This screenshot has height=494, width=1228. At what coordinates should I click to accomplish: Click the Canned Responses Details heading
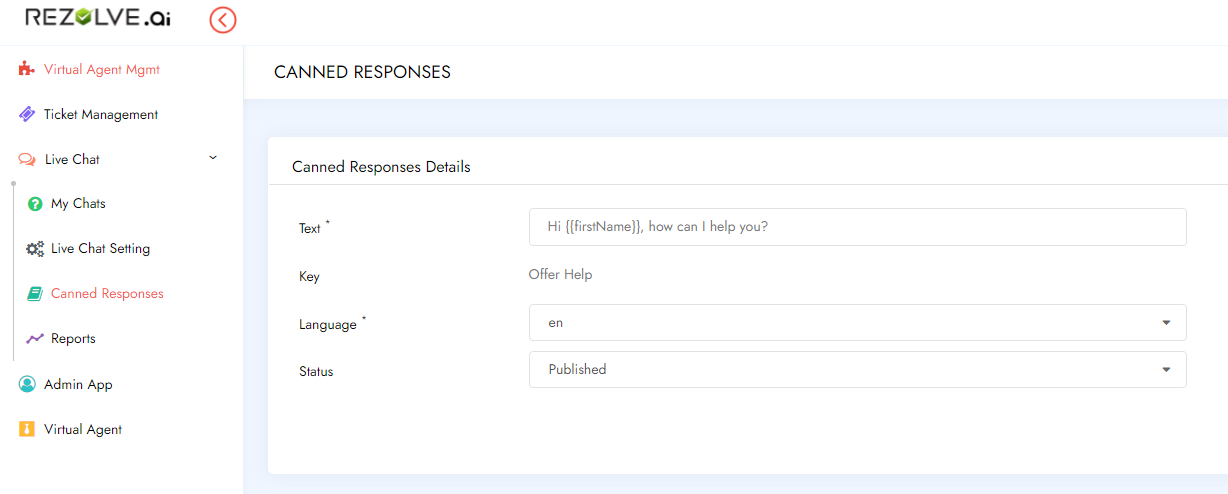pos(381,167)
